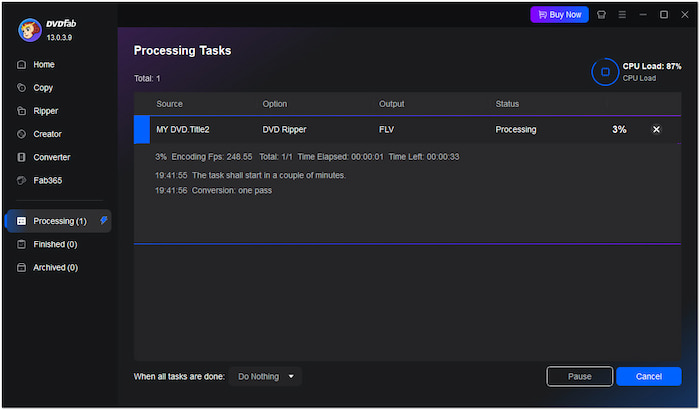
Task: Open Fab365 from the sidebar
Action: point(49,180)
